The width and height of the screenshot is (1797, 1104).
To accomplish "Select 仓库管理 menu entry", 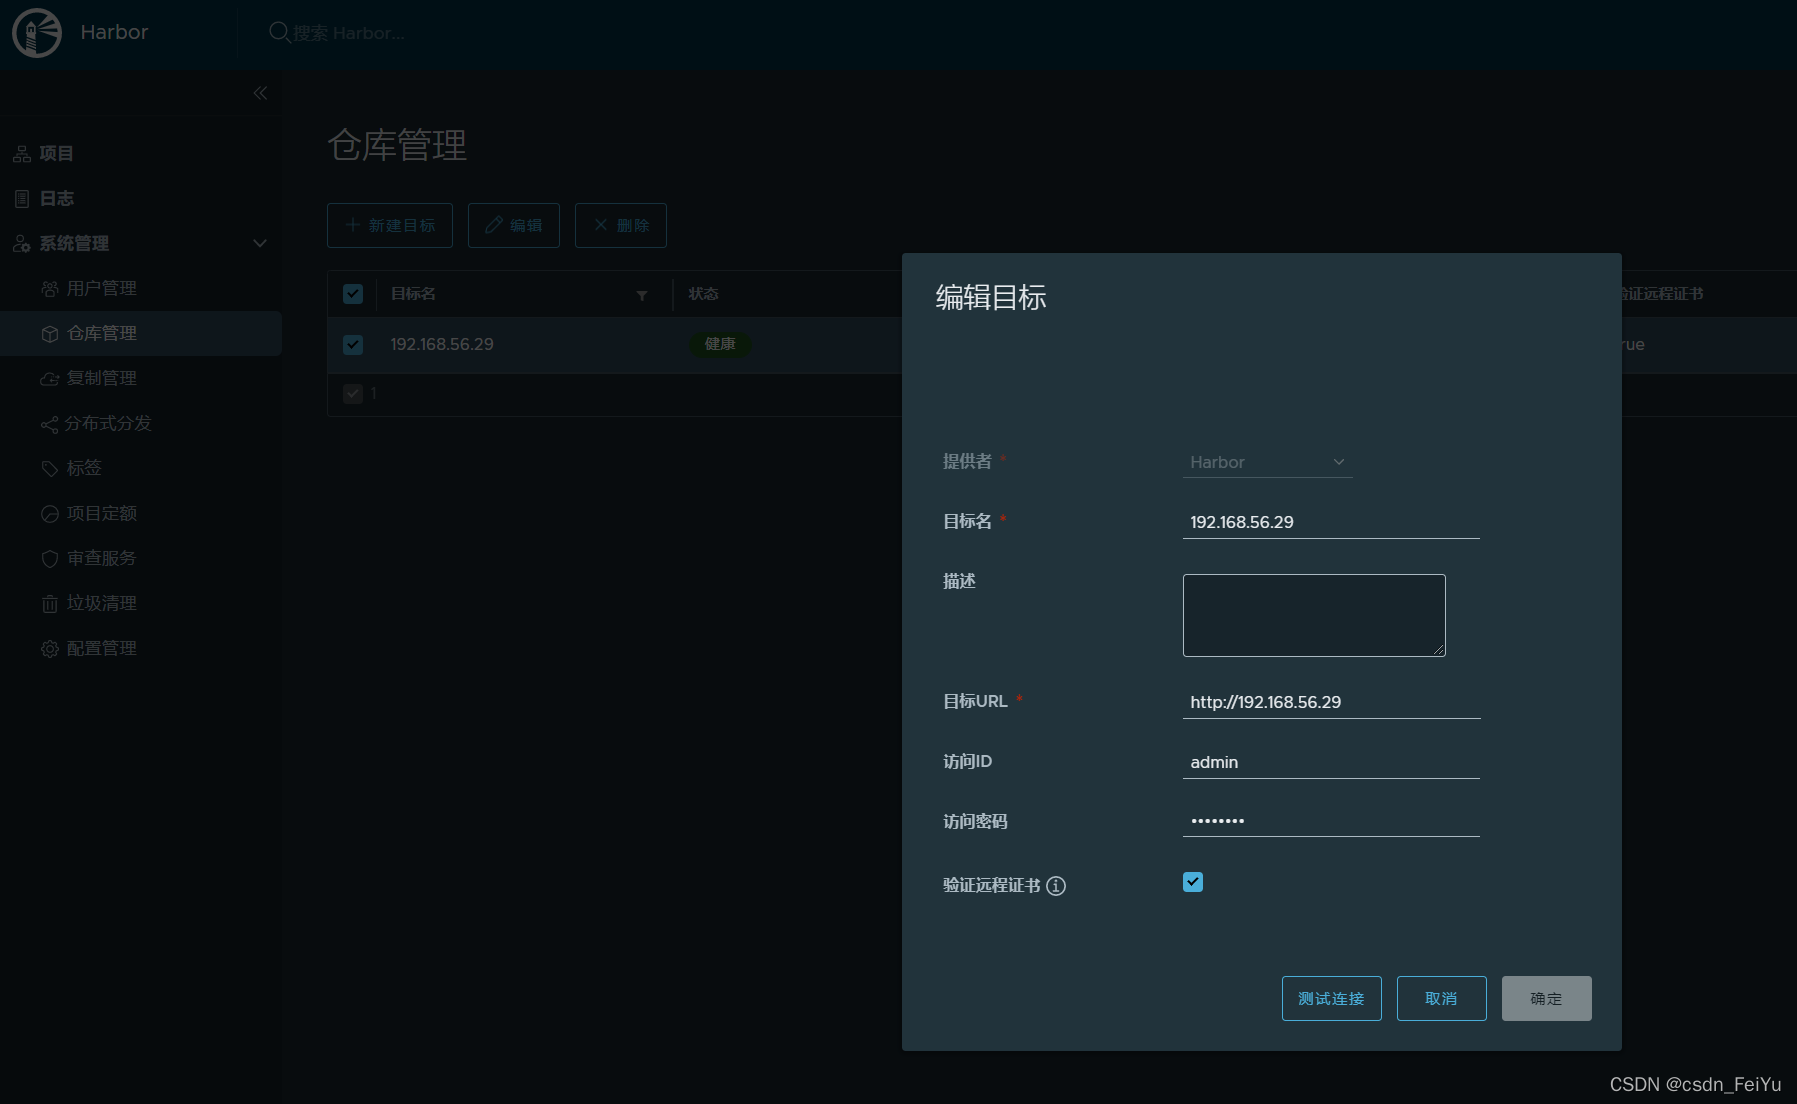I will point(141,334).
